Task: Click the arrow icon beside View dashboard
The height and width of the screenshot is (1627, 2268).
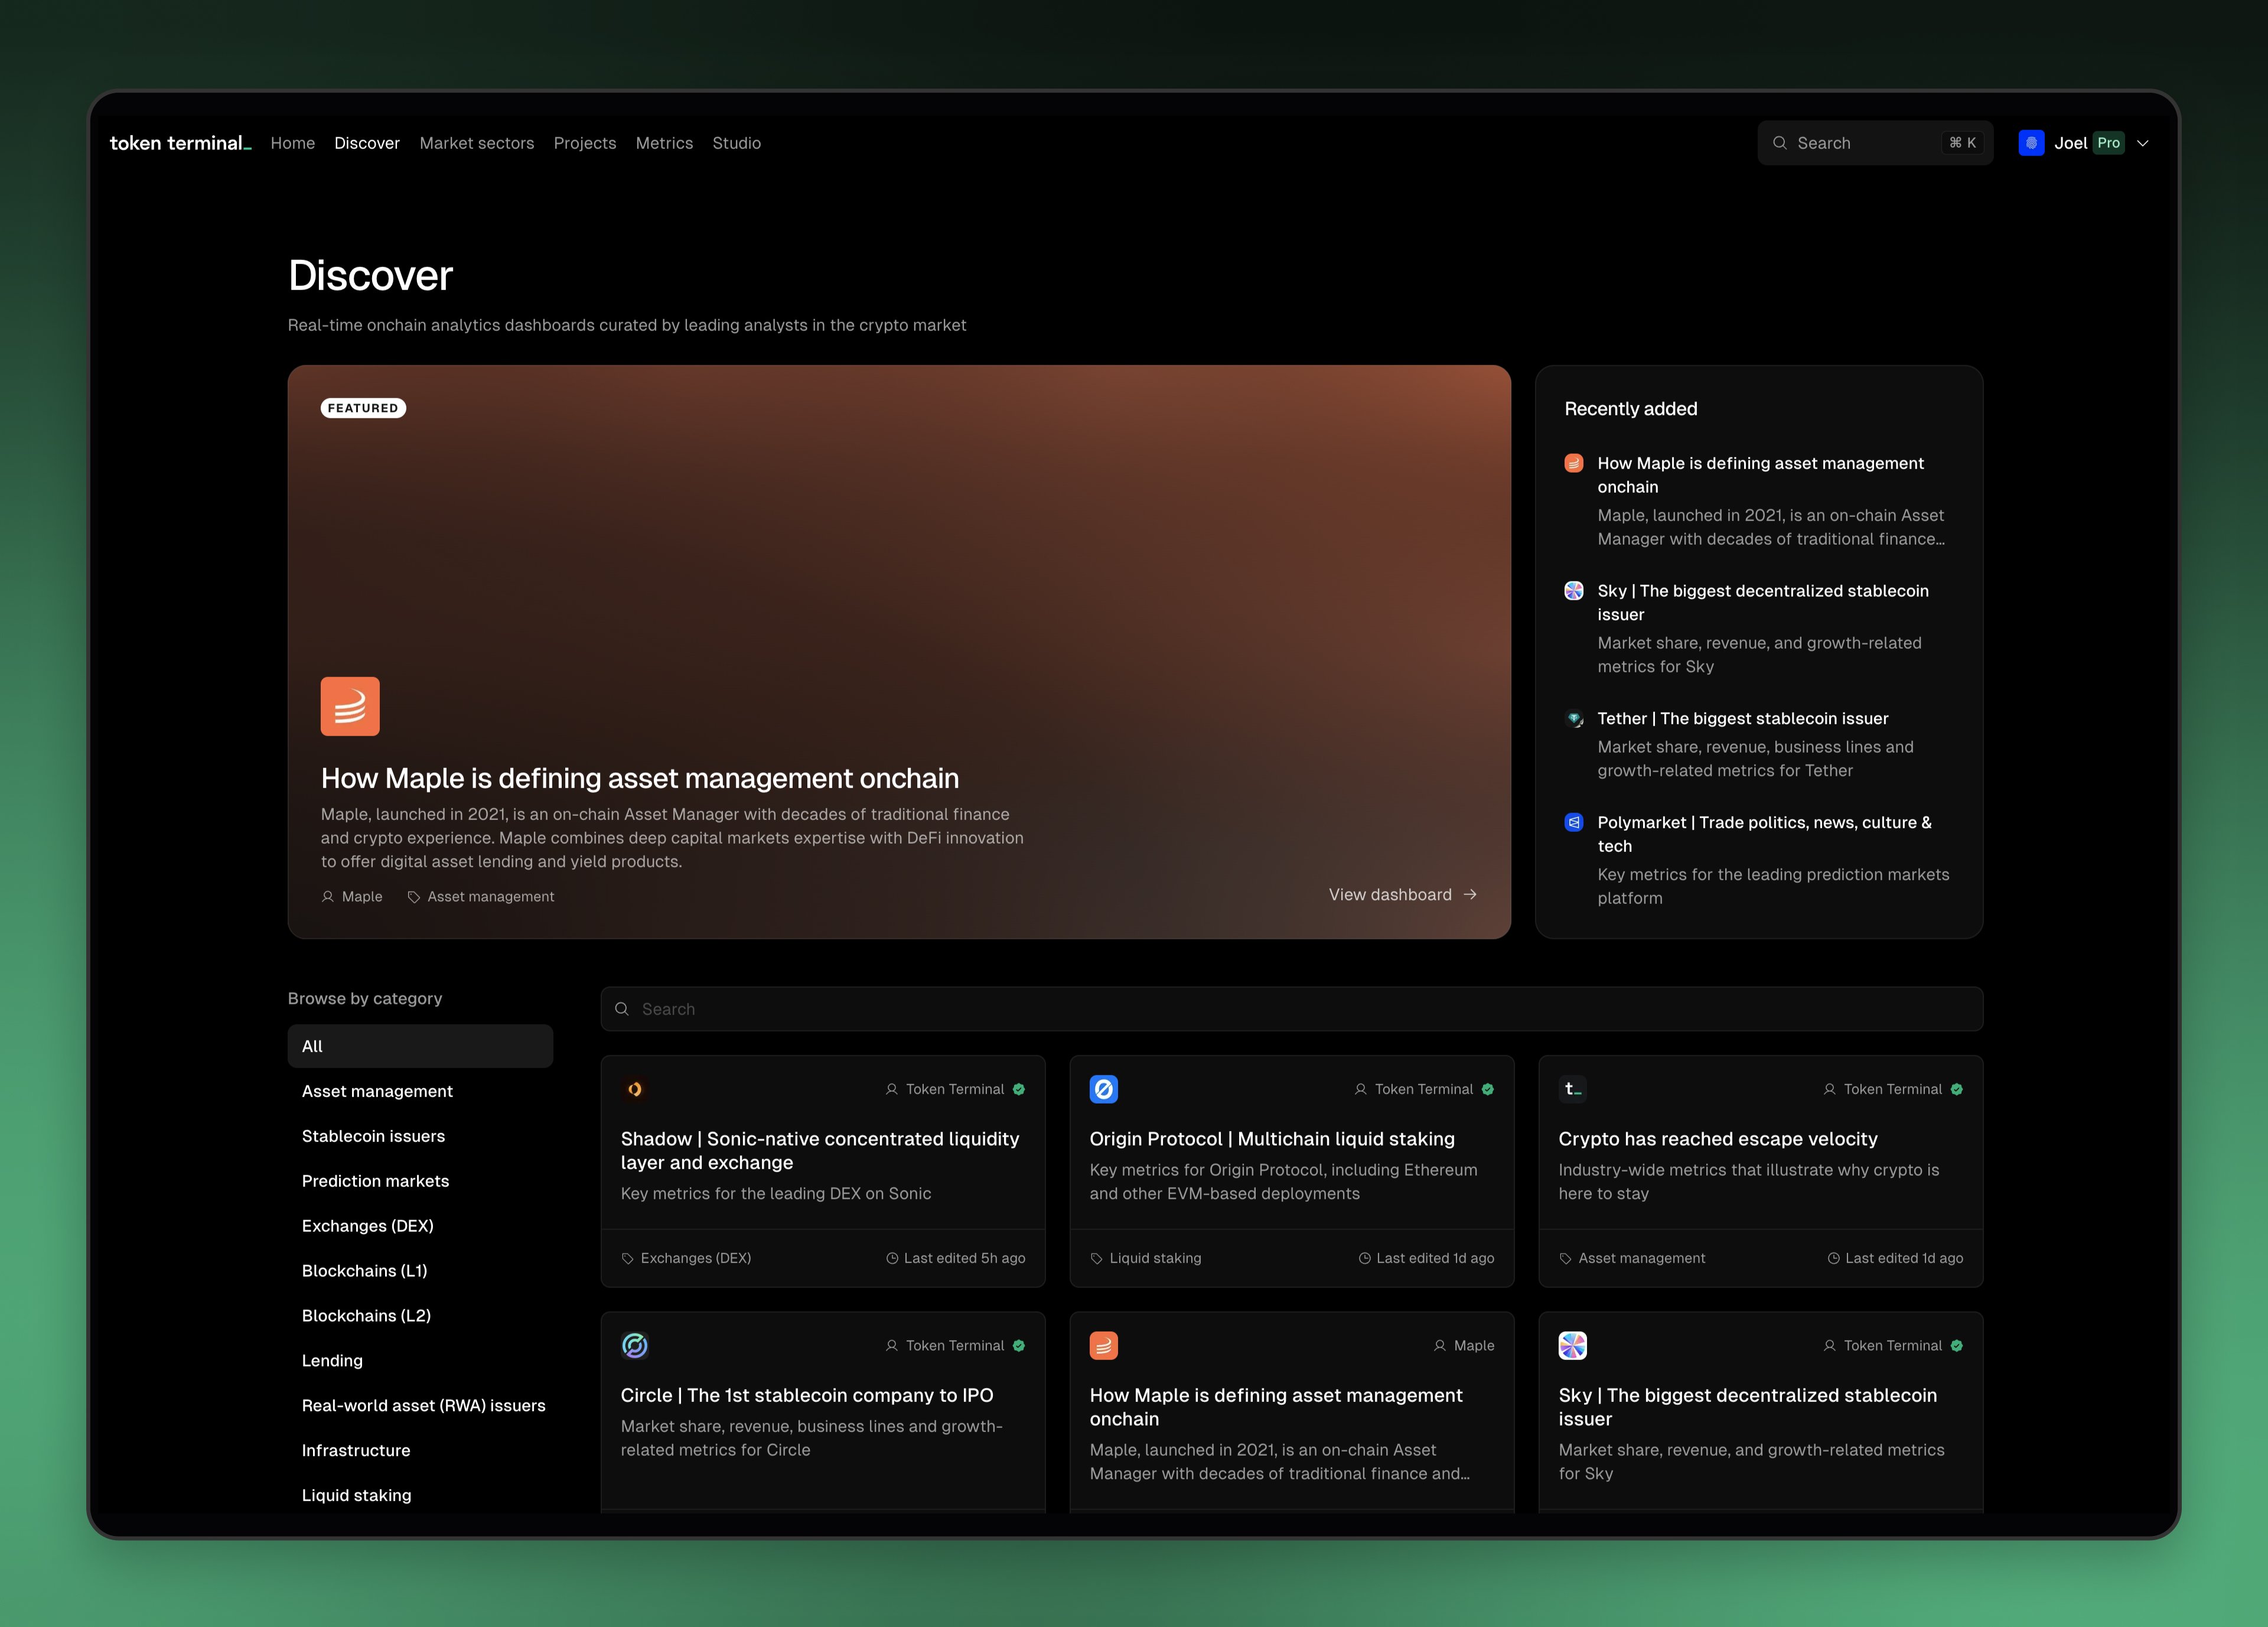Action: [x=1470, y=894]
